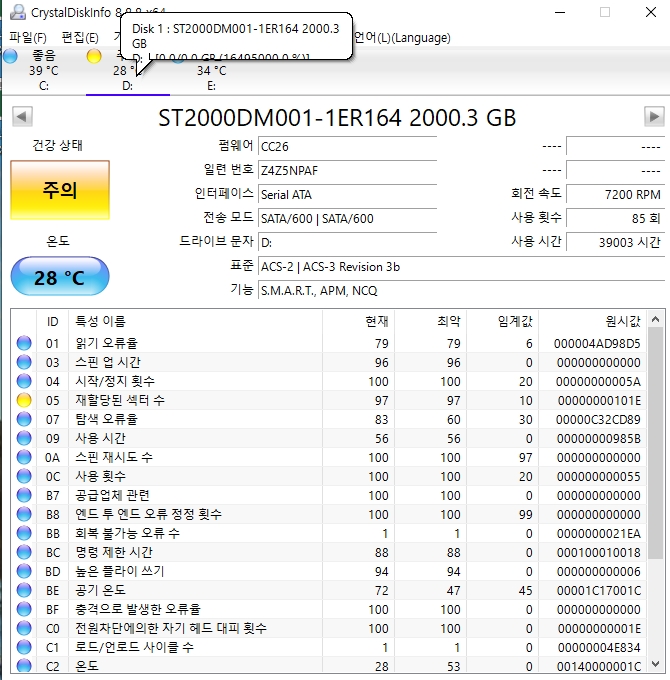The width and height of the screenshot is (670, 680).
Task: Select the C: drive tab at 39 °C
Action: coord(43,71)
